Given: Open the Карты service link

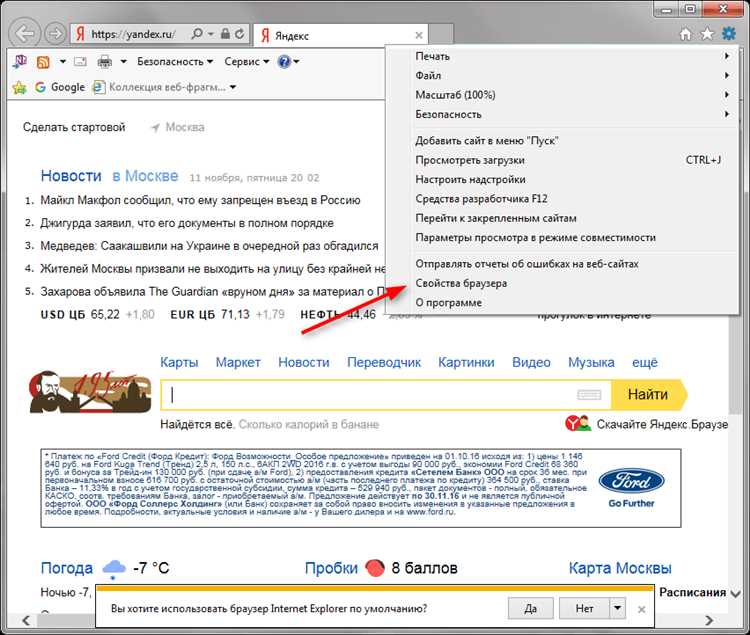Looking at the screenshot, I should coord(179,362).
